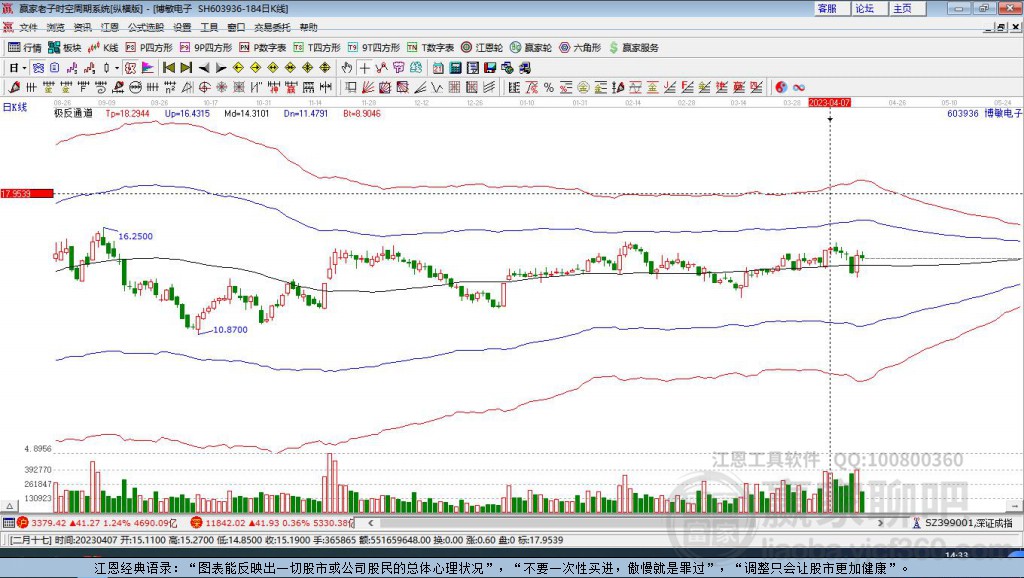The height and width of the screenshot is (578, 1024).
Task: Expand the 日 period dropdown
Action: coord(22,68)
